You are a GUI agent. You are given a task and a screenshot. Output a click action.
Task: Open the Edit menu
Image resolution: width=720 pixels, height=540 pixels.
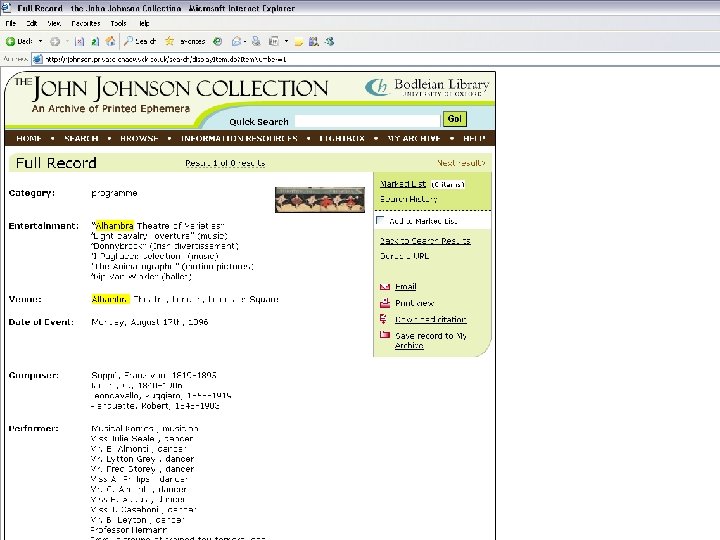coord(32,23)
